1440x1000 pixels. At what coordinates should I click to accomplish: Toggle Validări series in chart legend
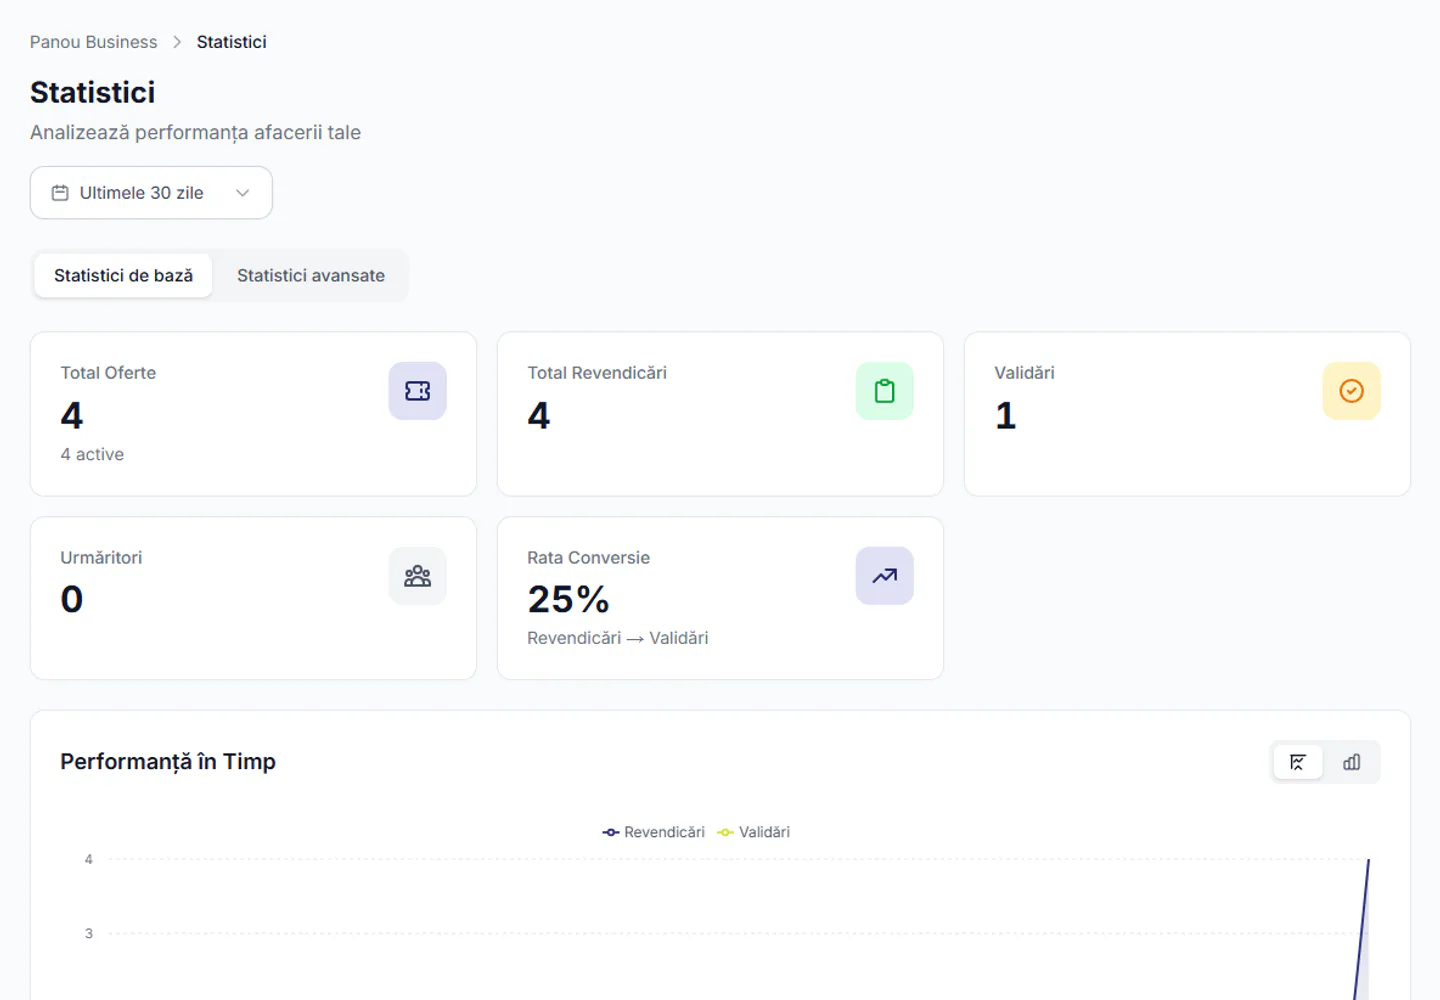[x=753, y=832]
